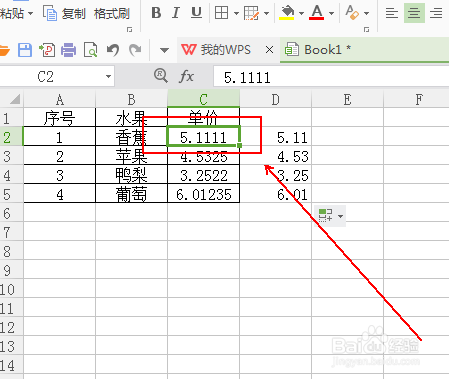Click the Copy (复制) button
This screenshot has height=379, width=449.
64,13
